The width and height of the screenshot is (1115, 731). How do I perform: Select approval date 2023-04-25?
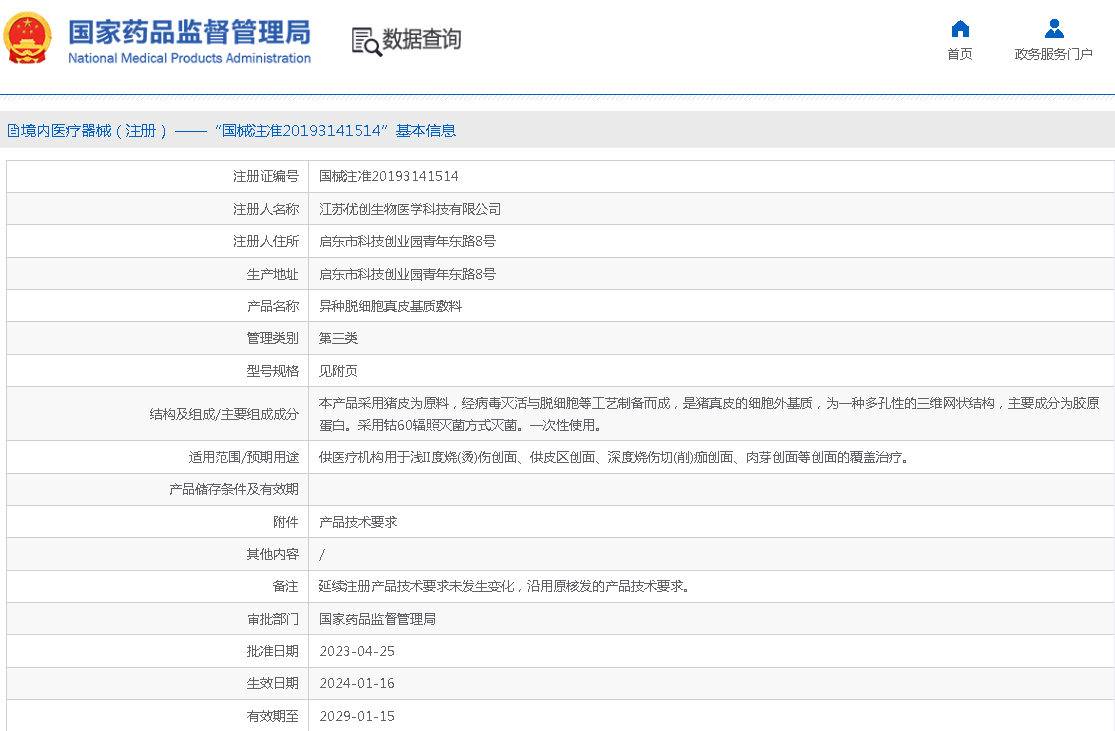click(x=357, y=651)
